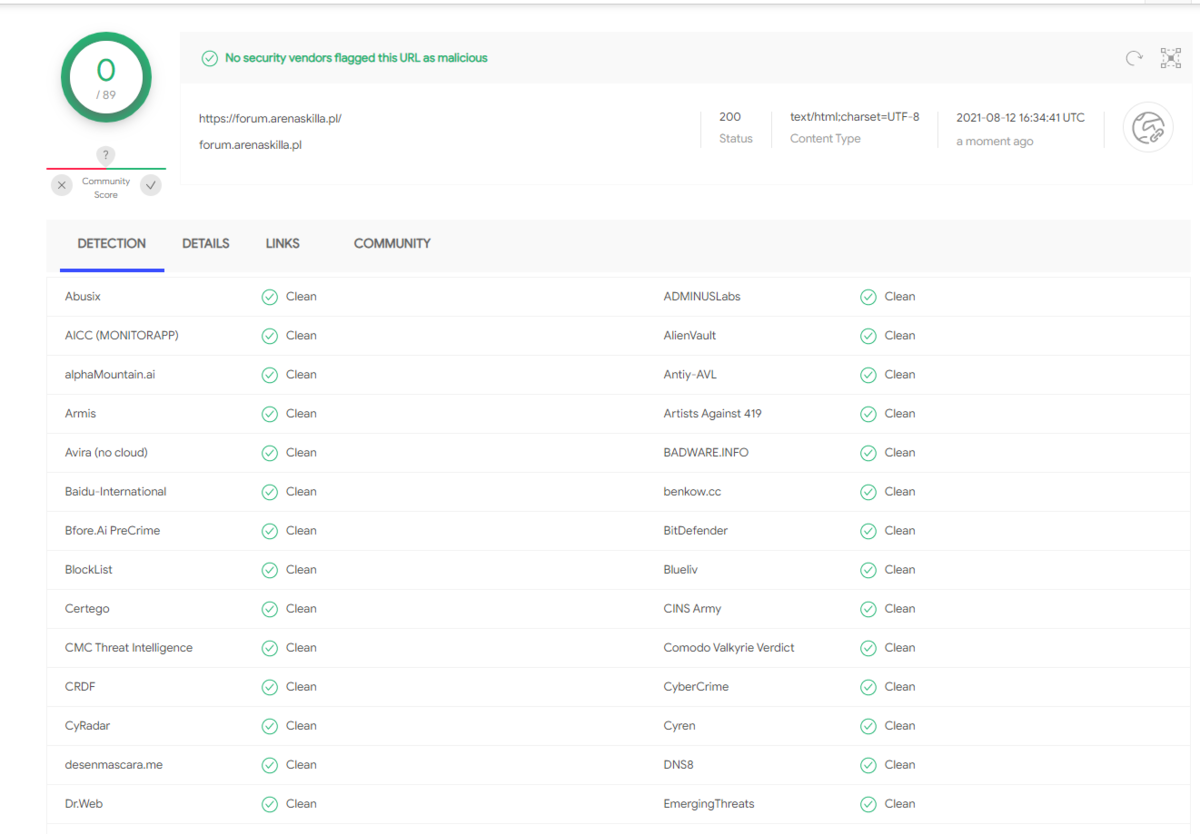Click the reanalyze refresh icon
1200x834 pixels.
click(x=1134, y=58)
